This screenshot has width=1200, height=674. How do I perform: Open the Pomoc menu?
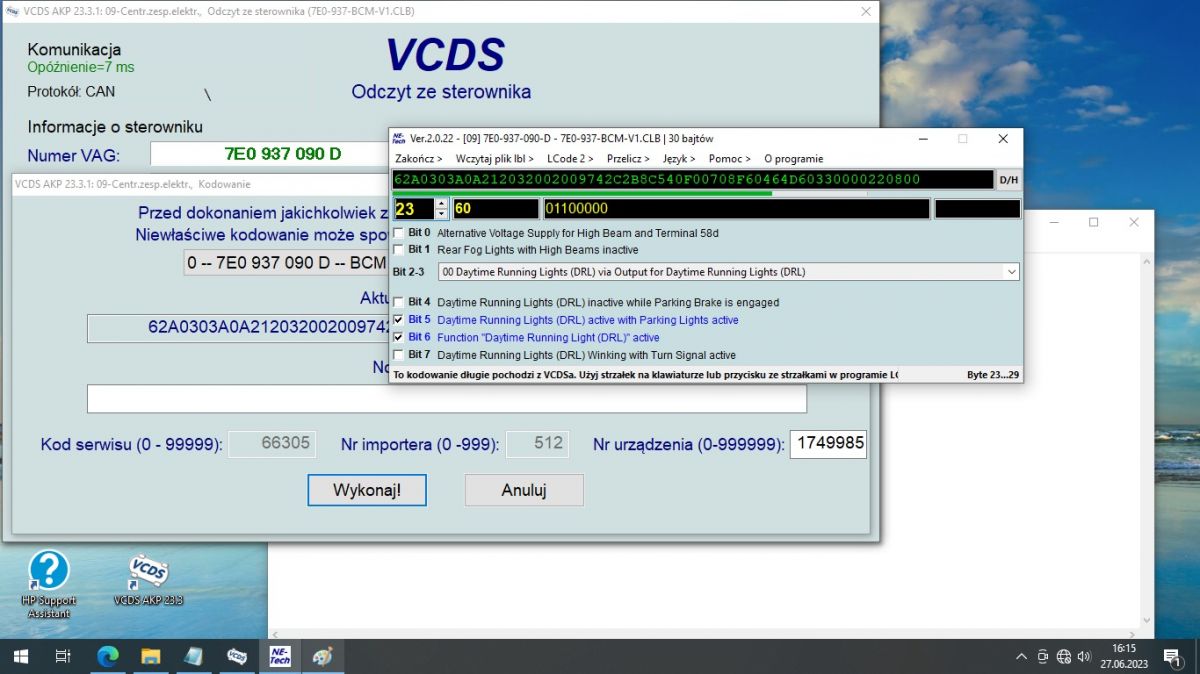tap(730, 159)
